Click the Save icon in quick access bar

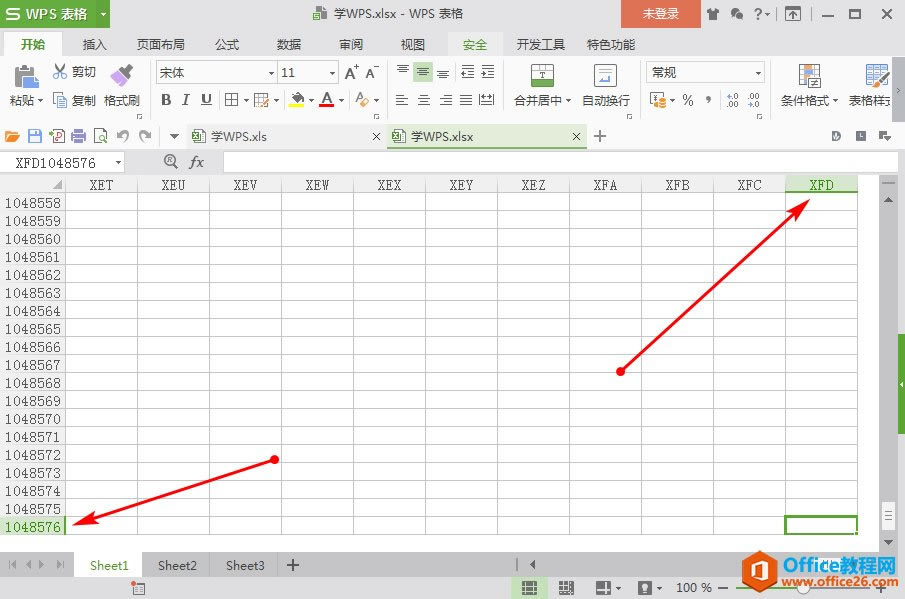pos(35,135)
